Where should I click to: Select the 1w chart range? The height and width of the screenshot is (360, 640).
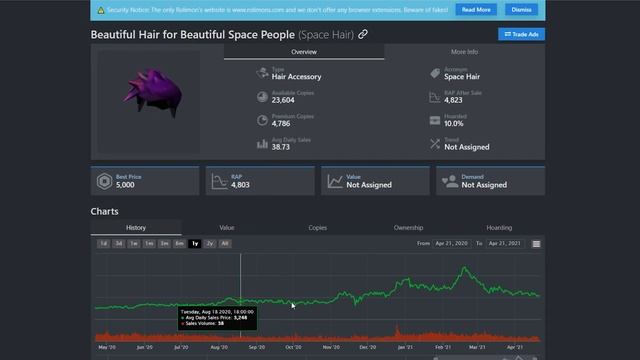[x=134, y=244]
